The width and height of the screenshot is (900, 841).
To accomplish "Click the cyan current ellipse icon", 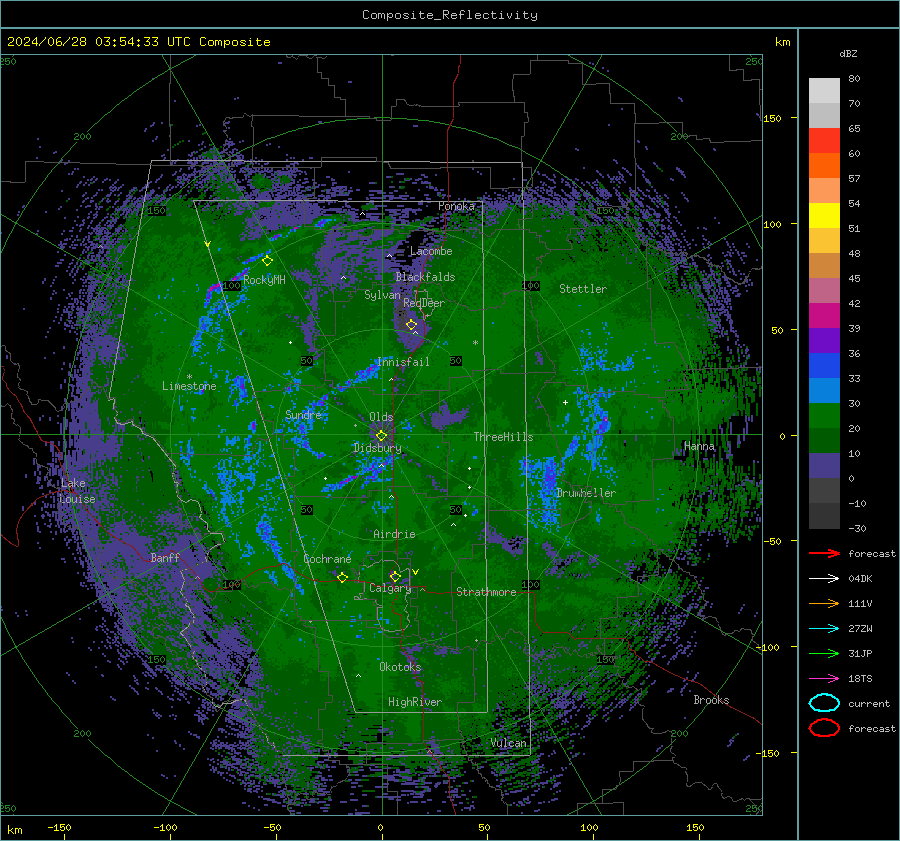I will [824, 703].
